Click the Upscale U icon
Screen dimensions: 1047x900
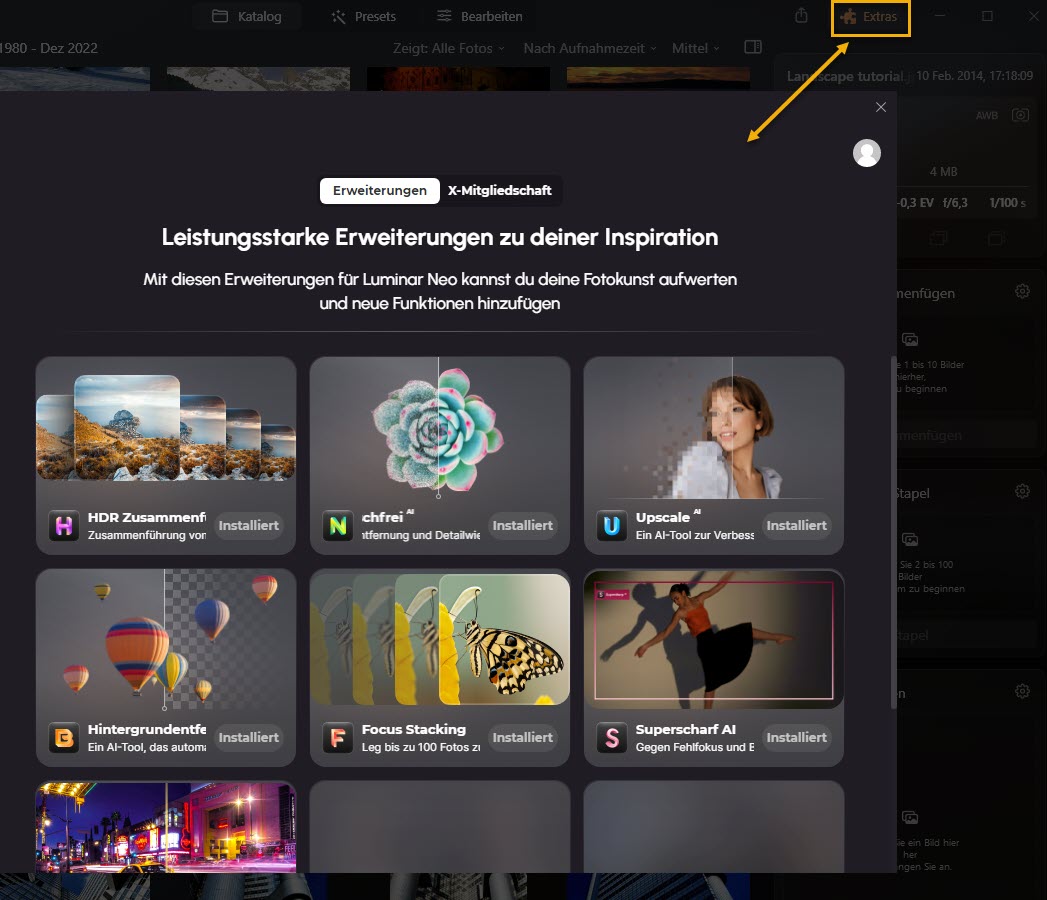coord(612,526)
